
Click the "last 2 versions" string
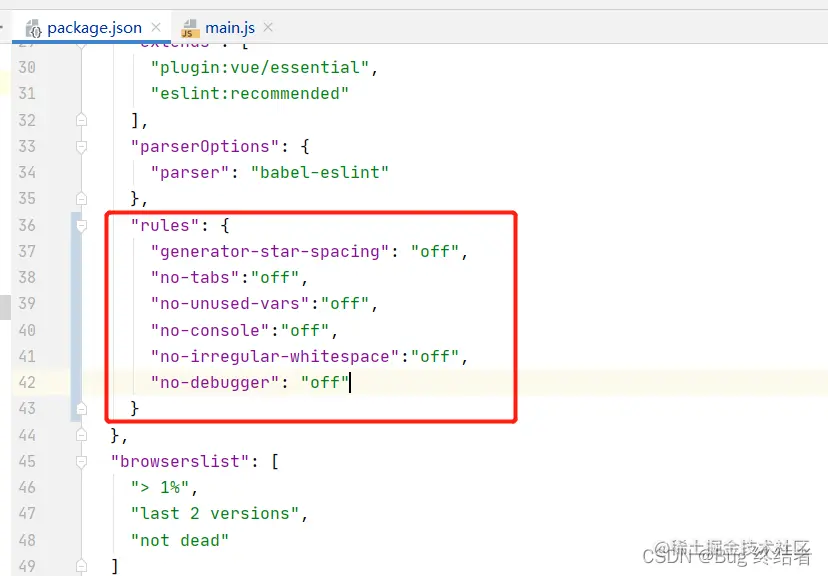click(215, 513)
